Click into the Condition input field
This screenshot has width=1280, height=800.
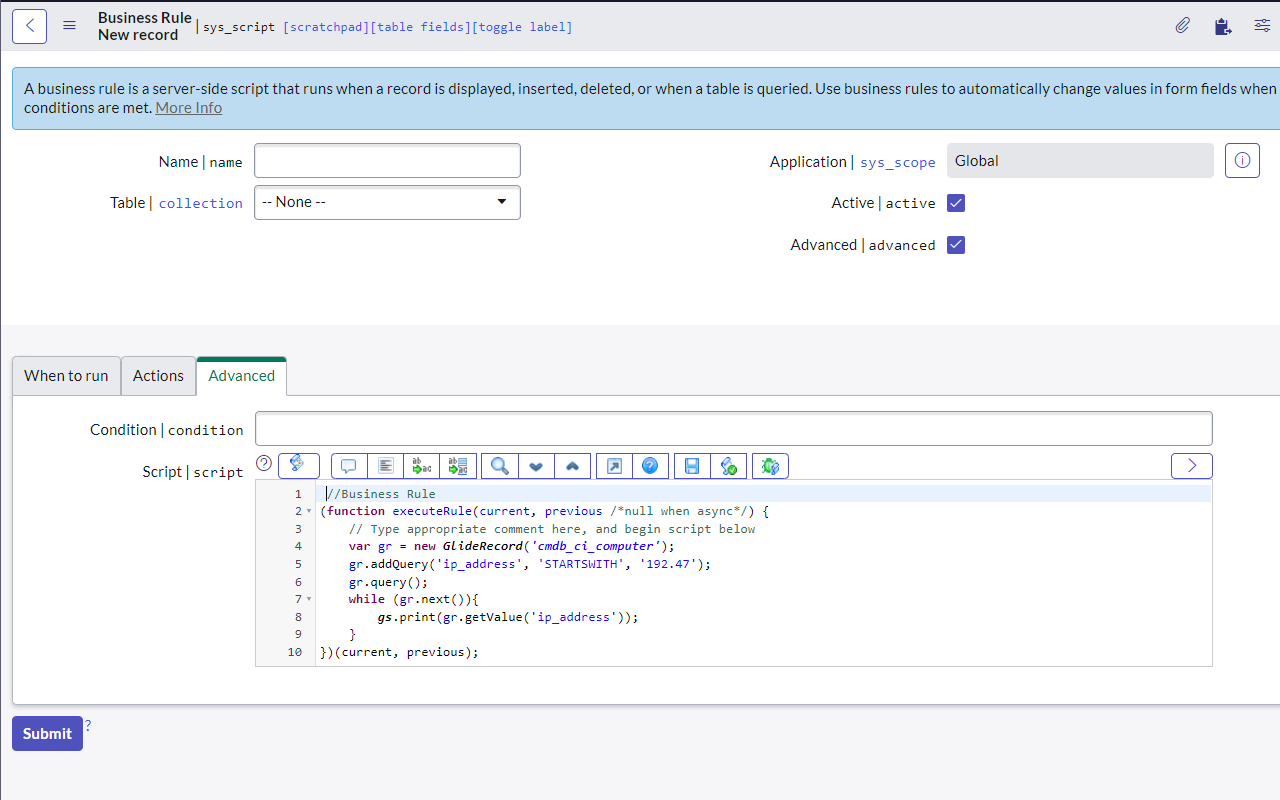click(x=733, y=429)
